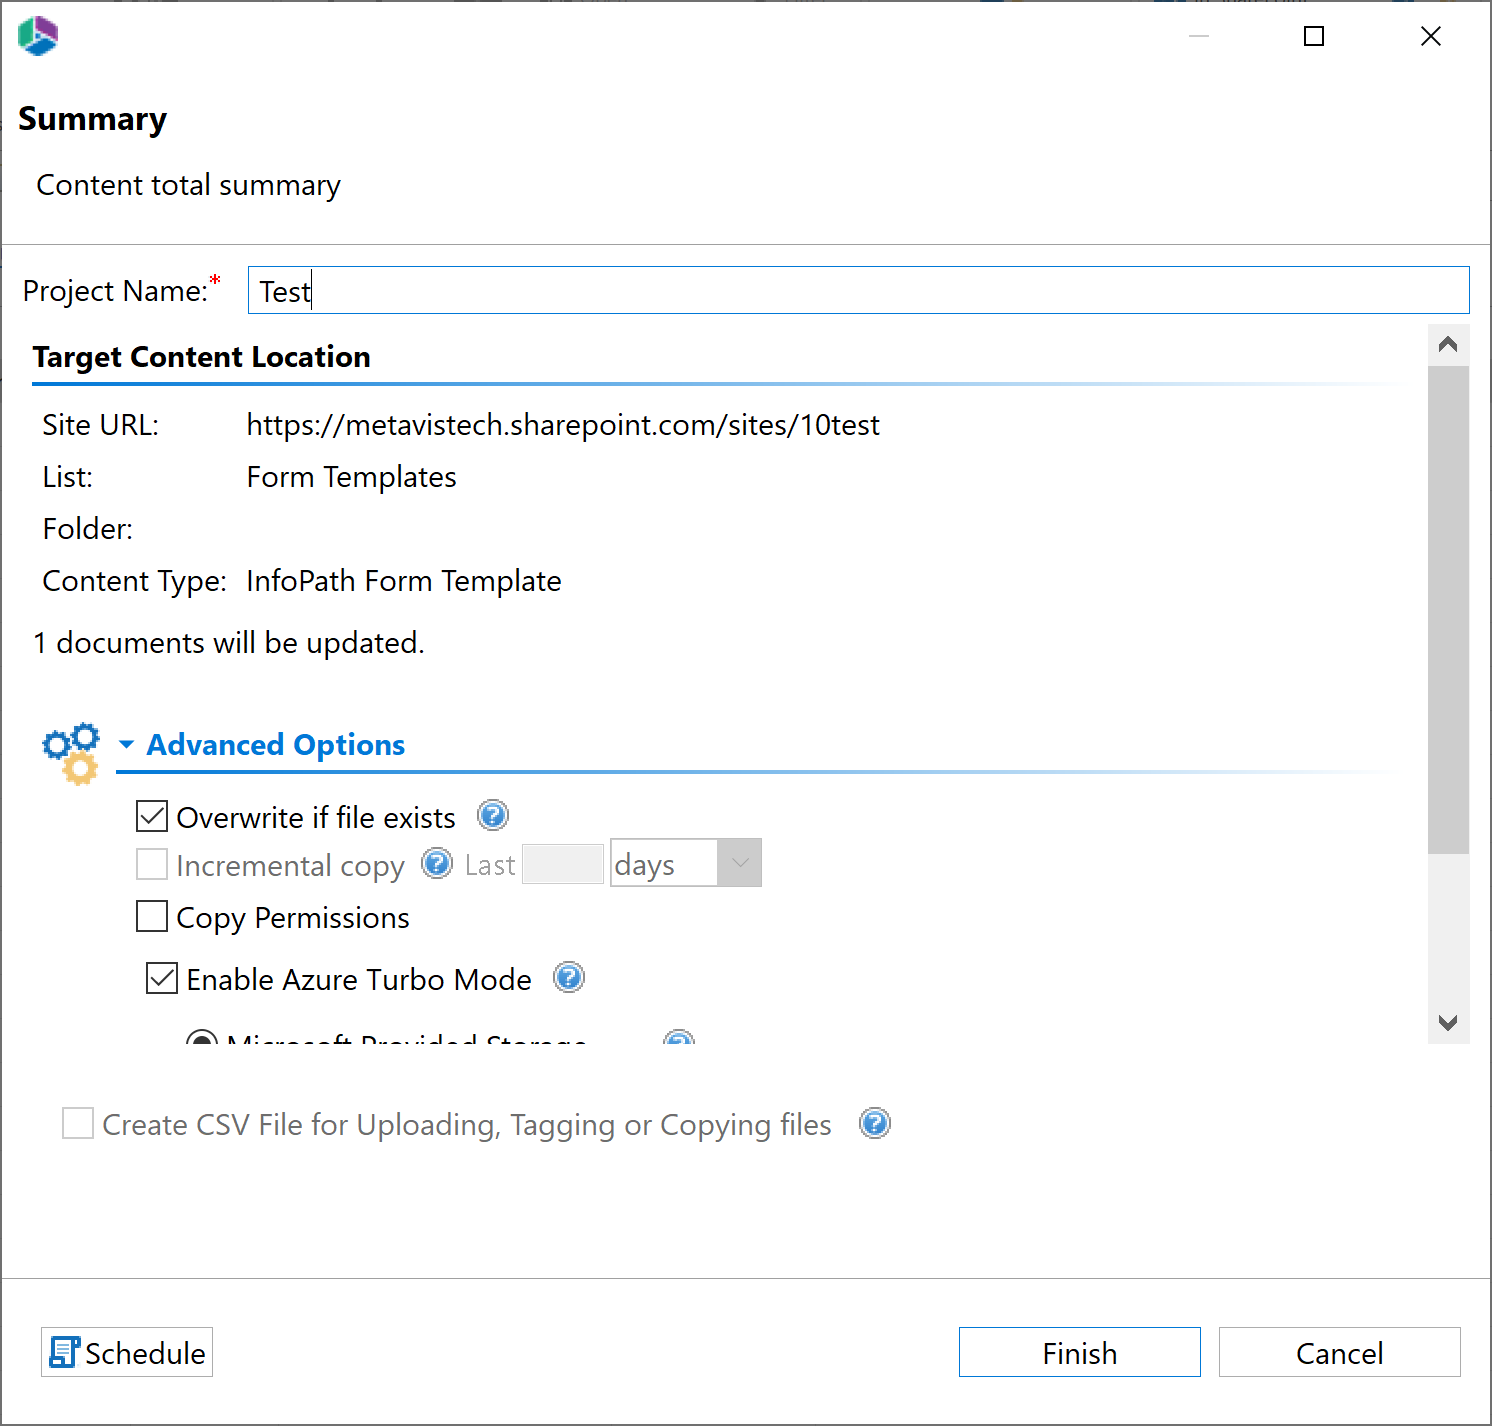
Task: Click the gears icon beside Advanced Options
Action: point(69,751)
